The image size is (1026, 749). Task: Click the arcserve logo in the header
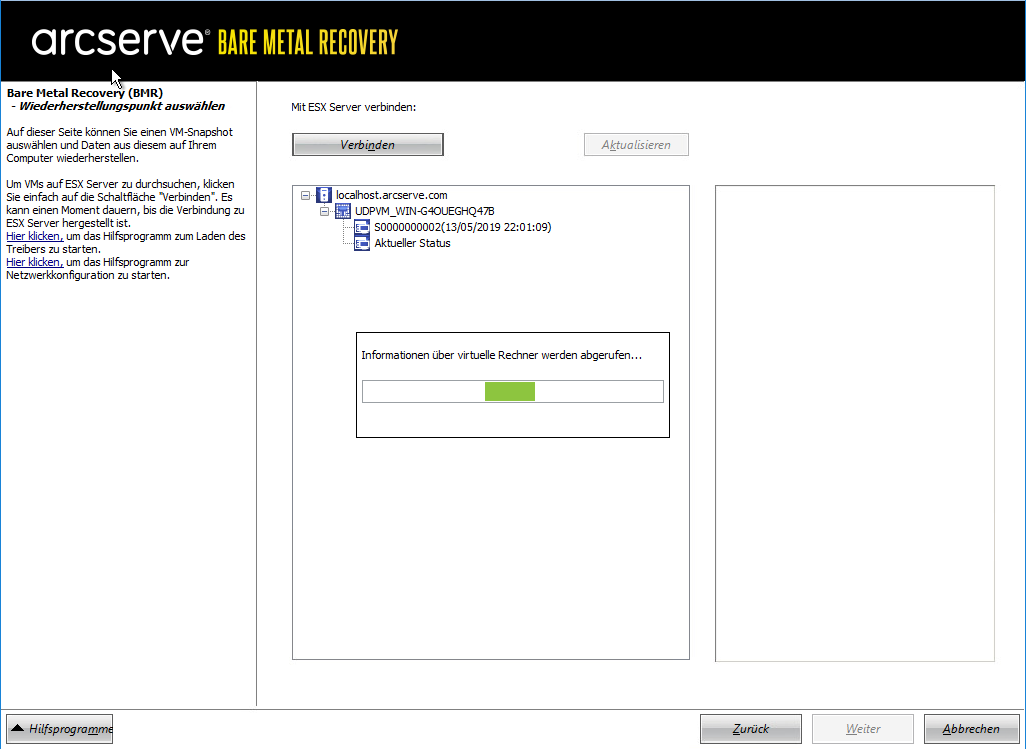click(121, 41)
